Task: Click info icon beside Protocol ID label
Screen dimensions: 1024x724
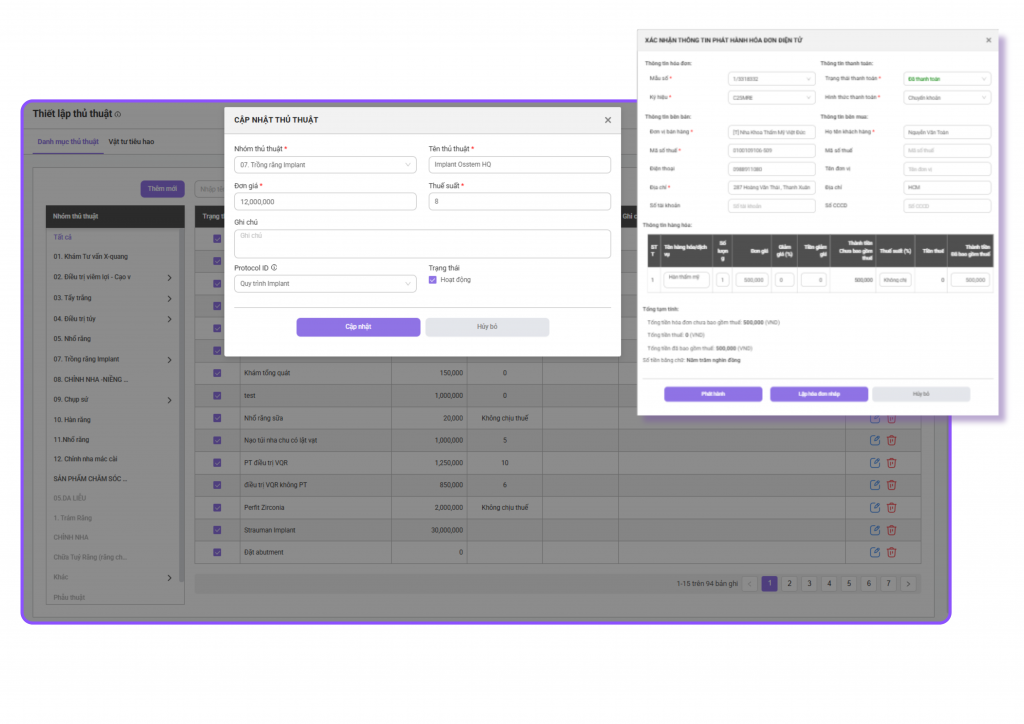Action: tap(274, 268)
